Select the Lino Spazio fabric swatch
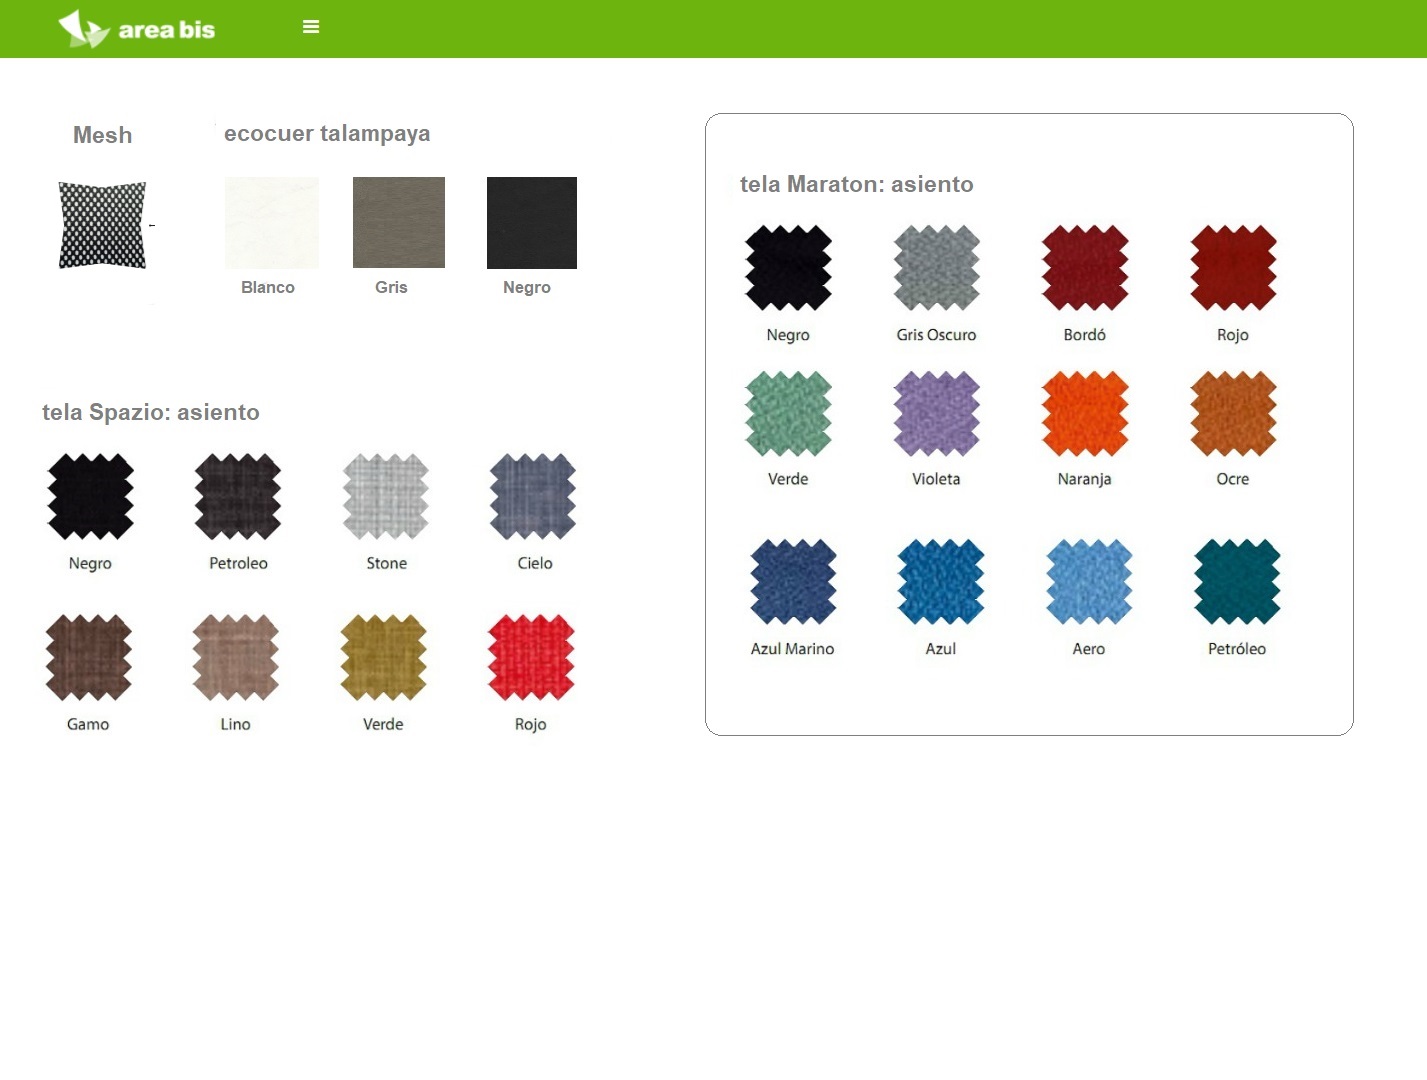Image resolution: width=1427 pixels, height=1080 pixels. pyautogui.click(x=236, y=658)
